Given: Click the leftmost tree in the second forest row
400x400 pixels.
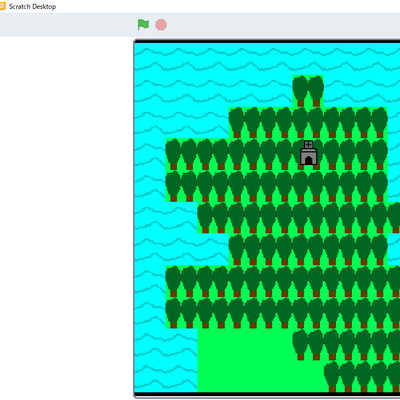Looking at the screenshot, I should tap(173, 186).
